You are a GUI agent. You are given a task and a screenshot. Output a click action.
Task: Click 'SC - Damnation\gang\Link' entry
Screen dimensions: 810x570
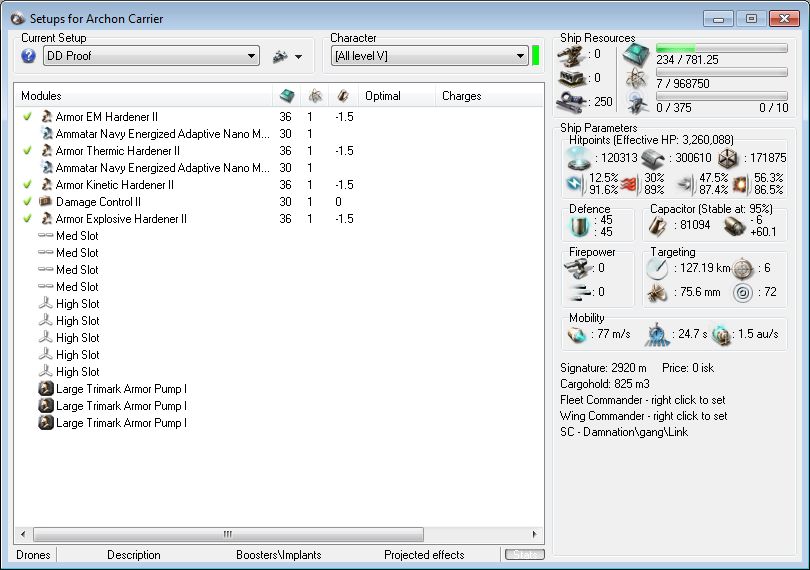[624, 432]
